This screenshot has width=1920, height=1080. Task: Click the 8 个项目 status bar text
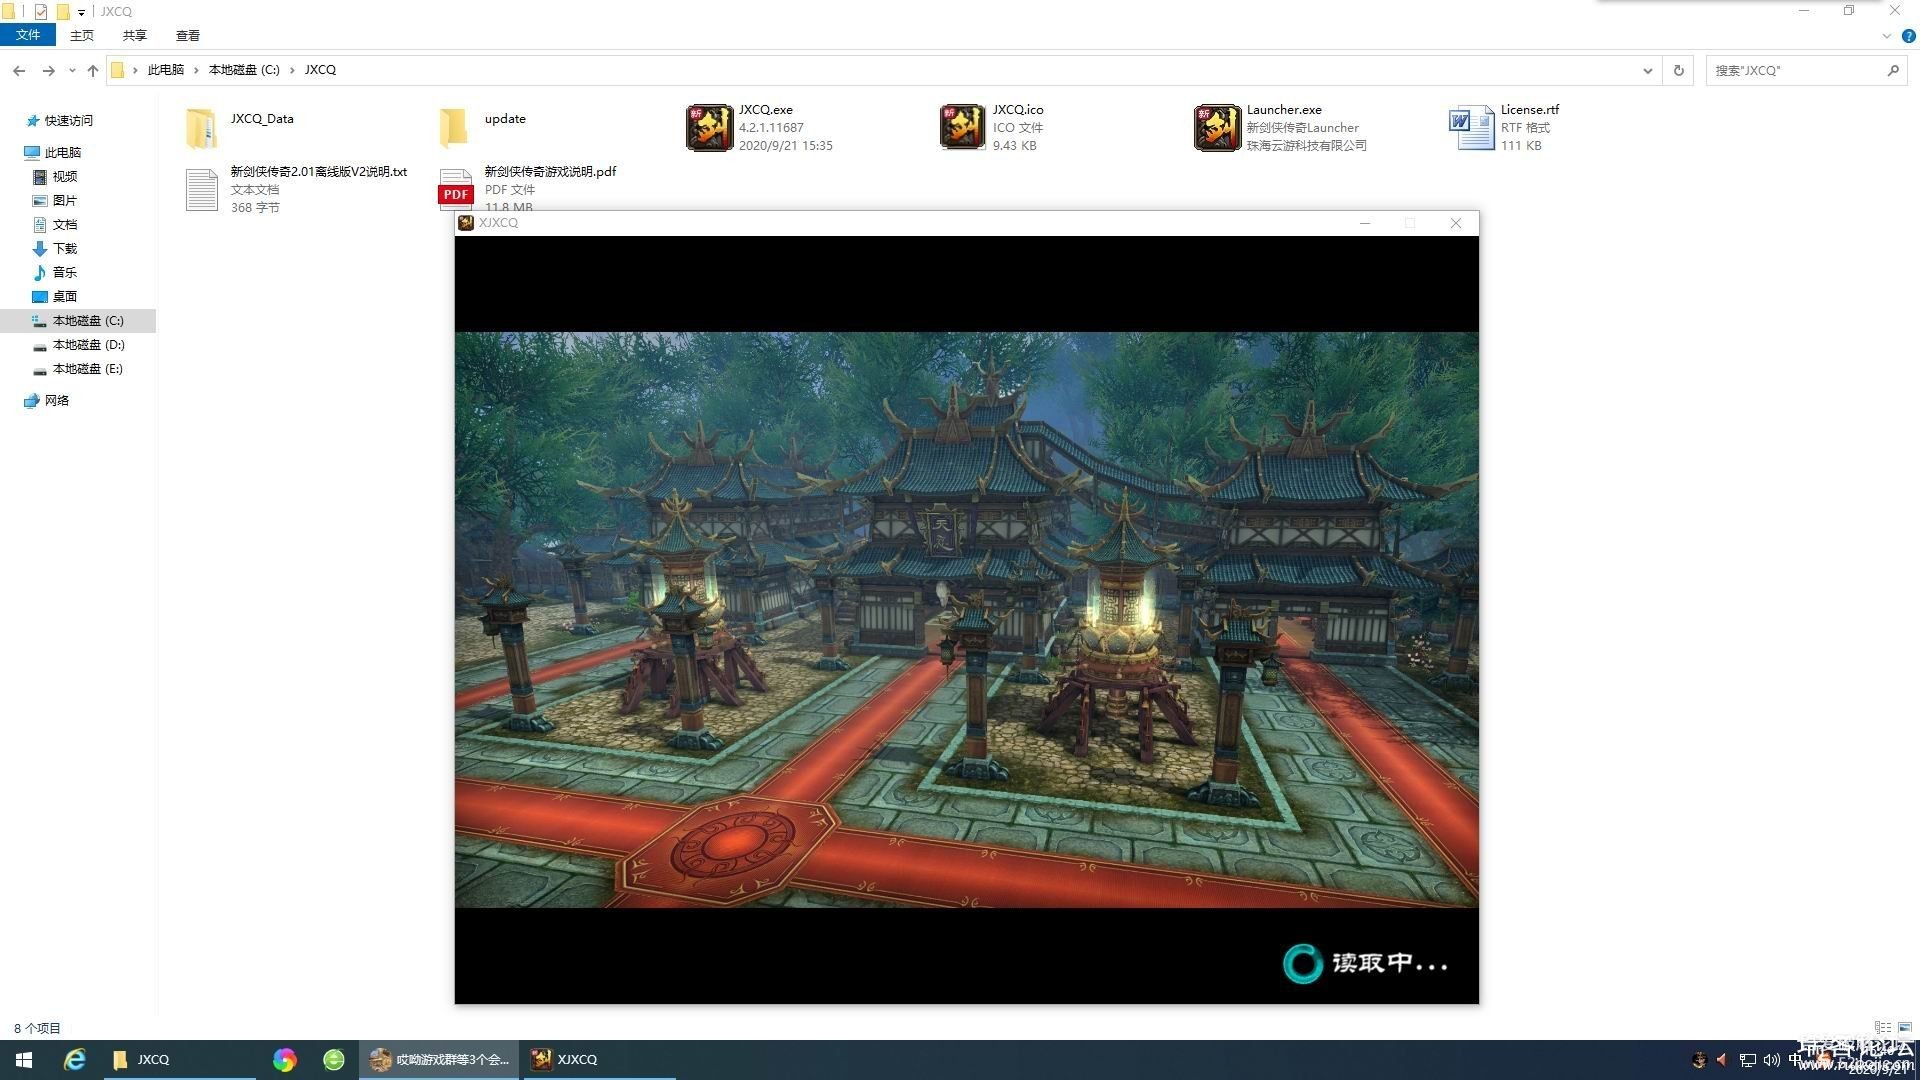[x=37, y=1028]
